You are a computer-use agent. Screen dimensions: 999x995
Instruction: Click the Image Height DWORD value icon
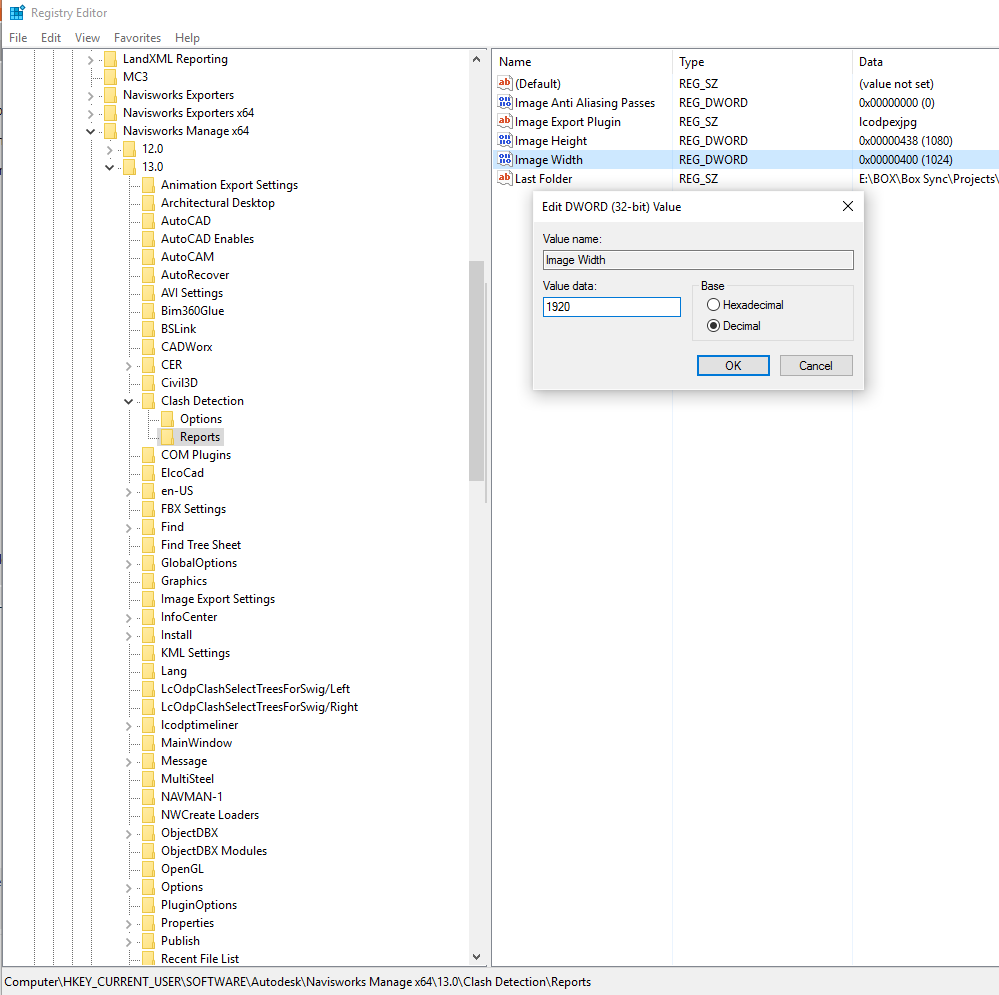[505, 140]
